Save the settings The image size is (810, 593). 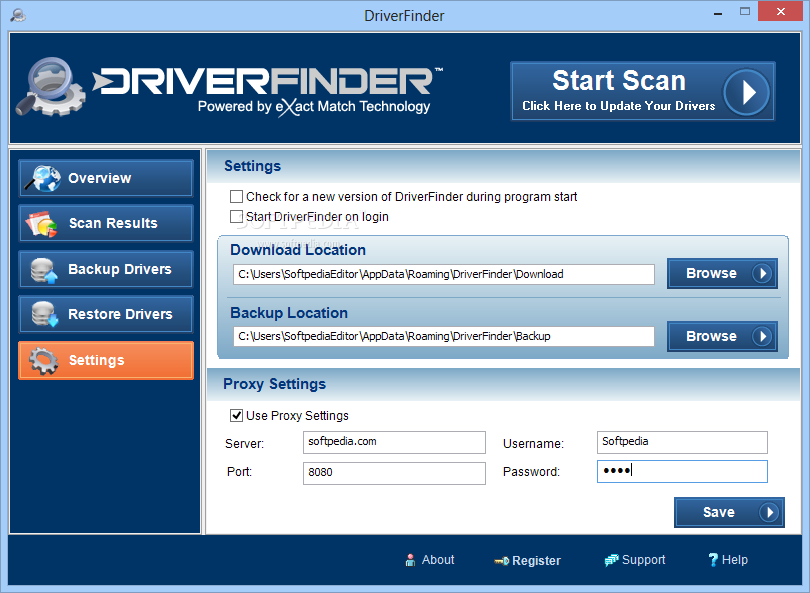pyautogui.click(x=729, y=512)
